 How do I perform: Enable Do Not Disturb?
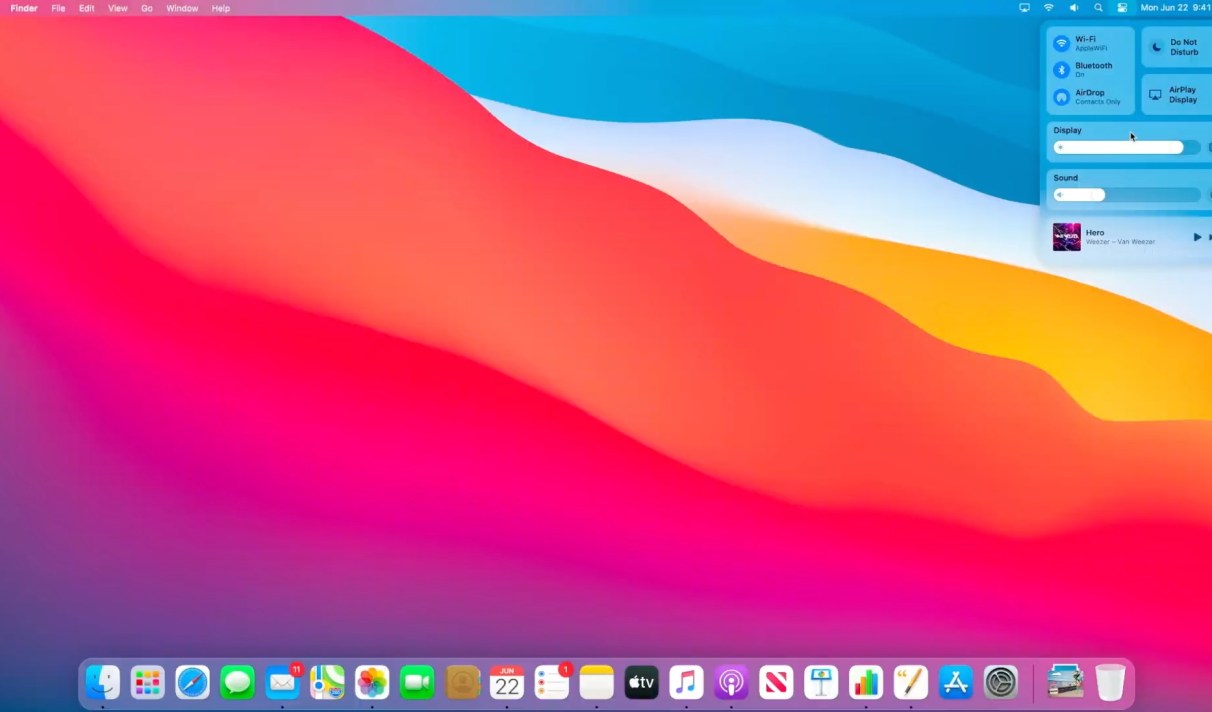click(1176, 47)
